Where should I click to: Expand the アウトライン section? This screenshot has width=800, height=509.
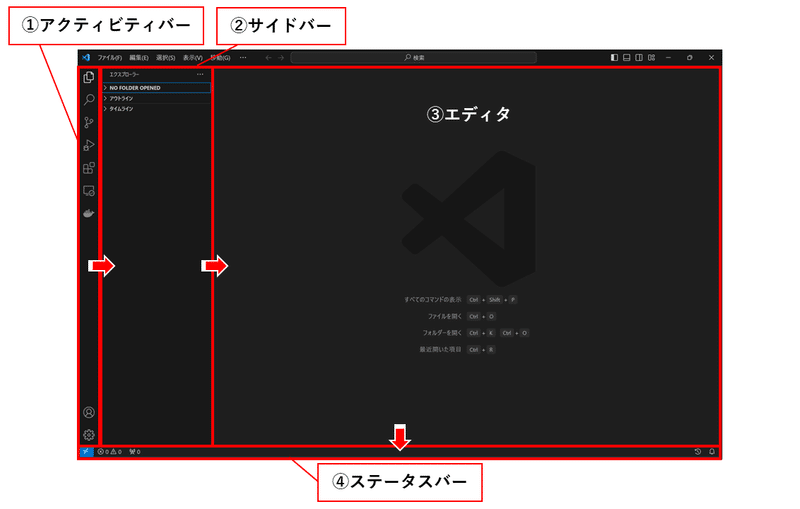click(157, 98)
